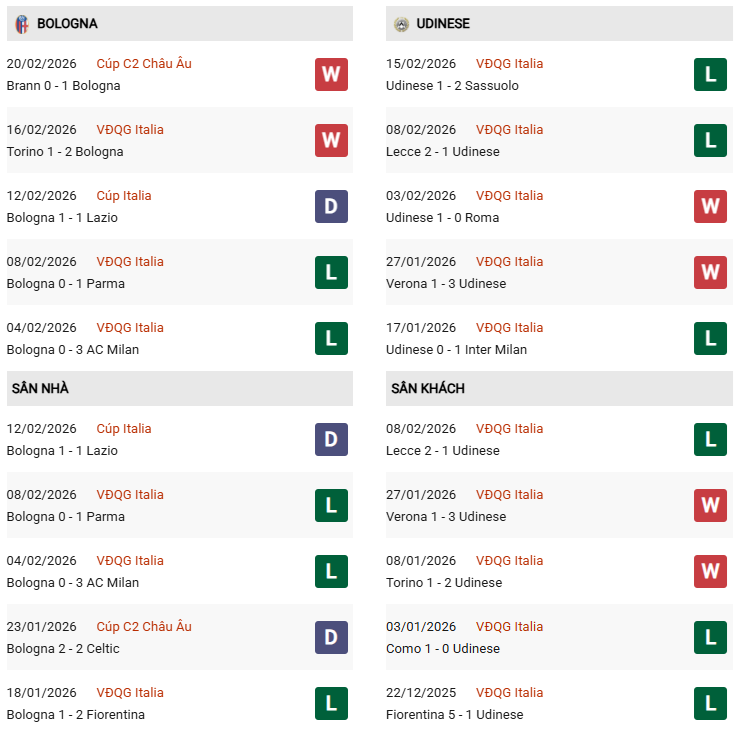The width and height of the screenshot is (739, 738).
Task: Click the W badge for Torino 1-2 Bologna
Action: pos(331,141)
